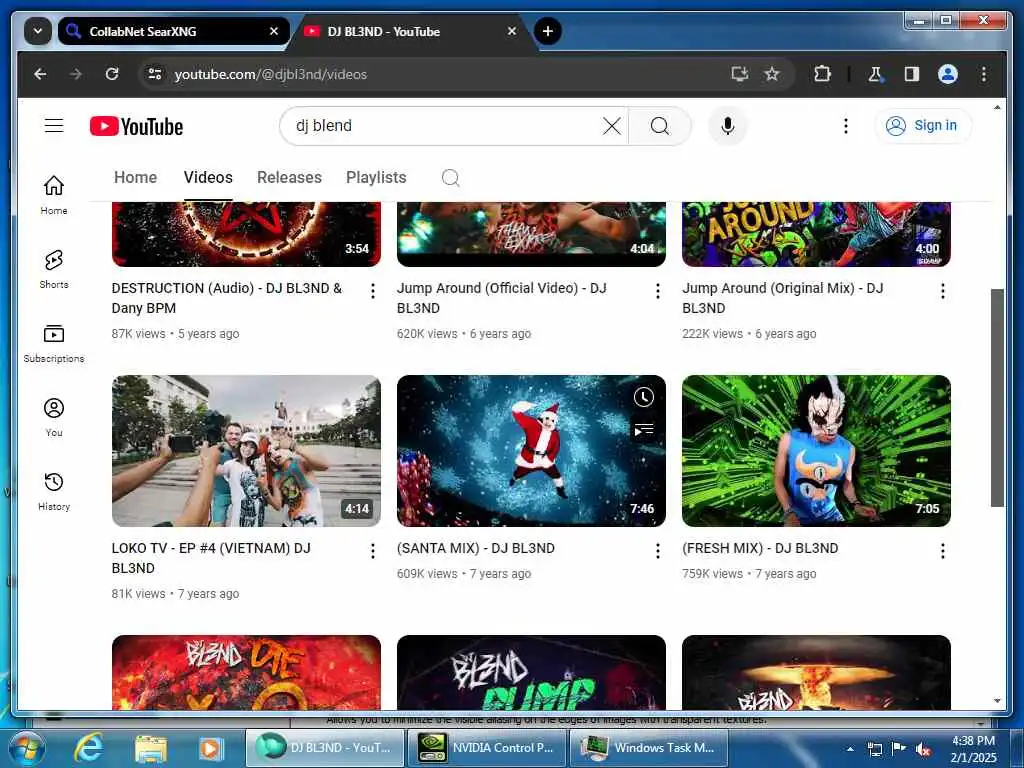
Task: Play the LOKO TV Vietnam thumbnail
Action: [246, 451]
